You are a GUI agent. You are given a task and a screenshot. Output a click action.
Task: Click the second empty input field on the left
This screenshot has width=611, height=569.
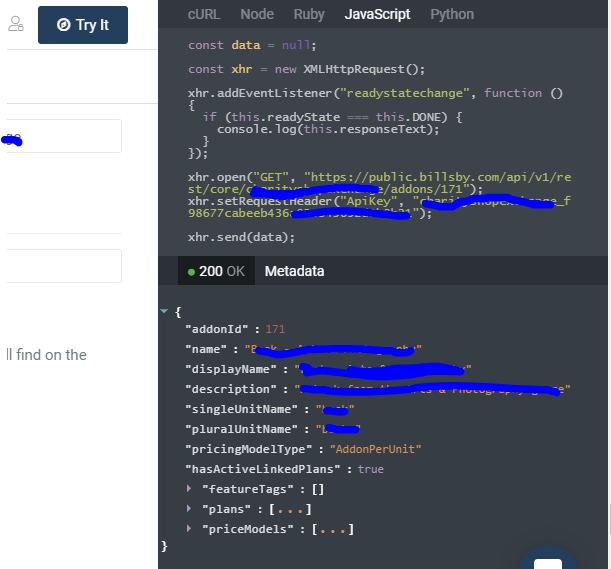[64, 266]
